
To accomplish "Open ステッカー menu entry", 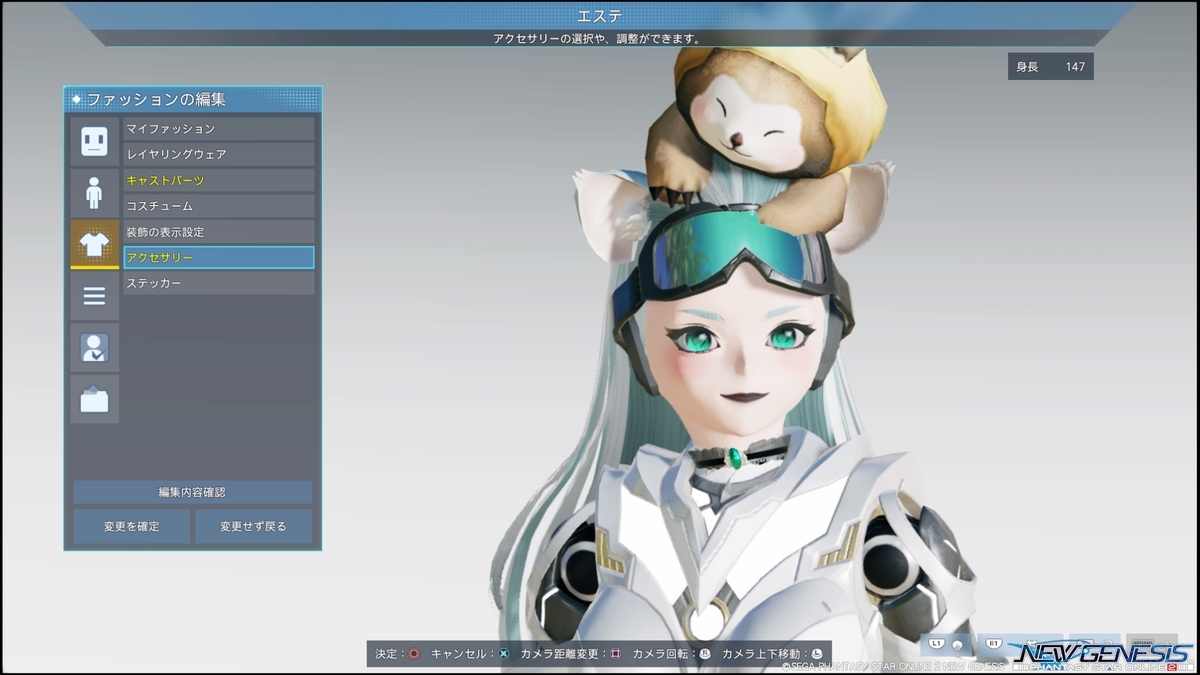I will pyautogui.click(x=218, y=283).
